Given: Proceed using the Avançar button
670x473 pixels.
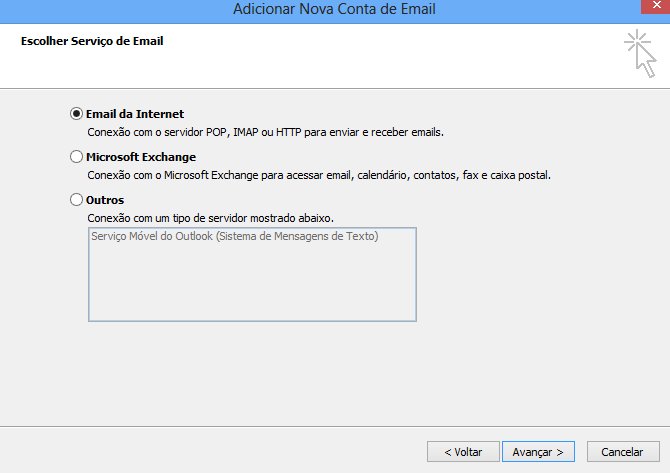Looking at the screenshot, I should click(538, 452).
